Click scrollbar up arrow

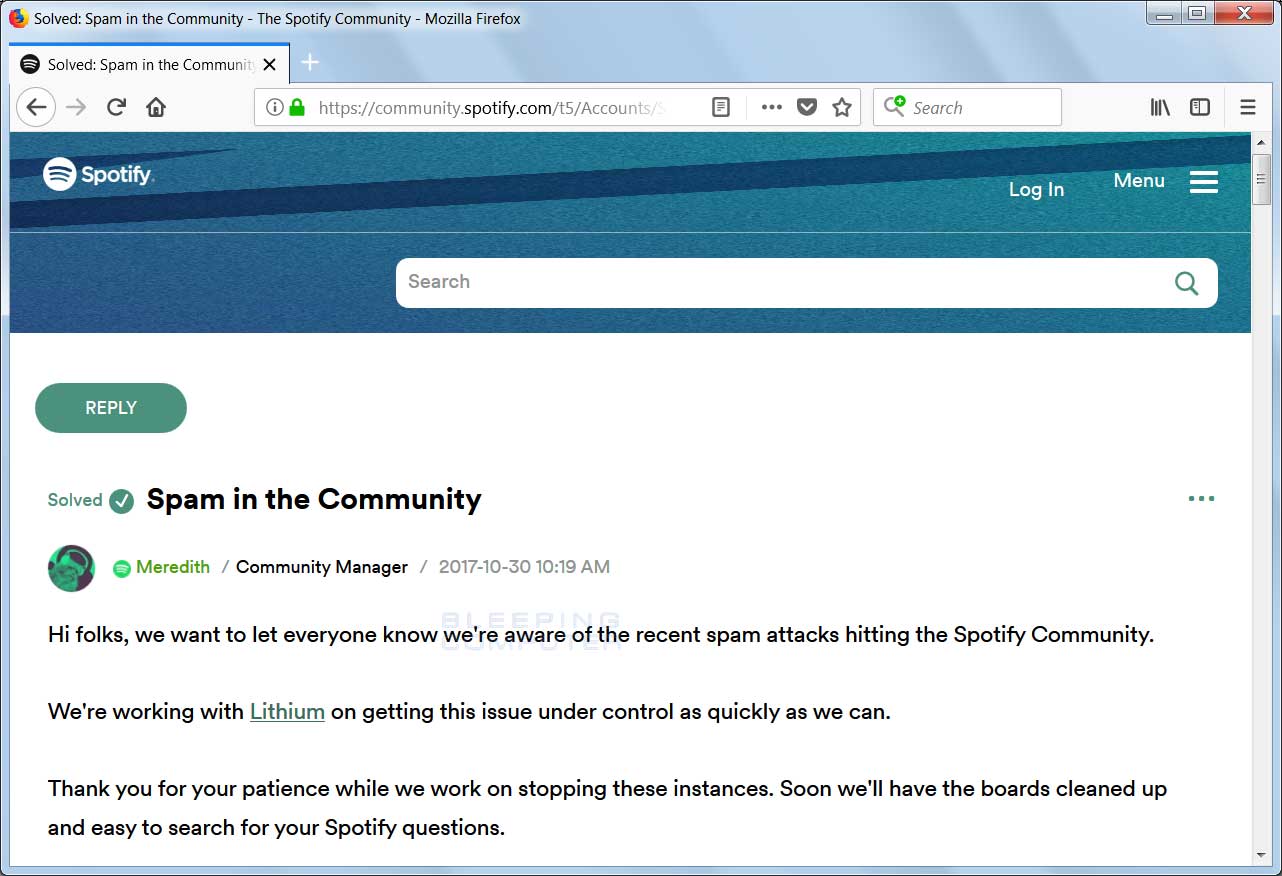pyautogui.click(x=1262, y=142)
